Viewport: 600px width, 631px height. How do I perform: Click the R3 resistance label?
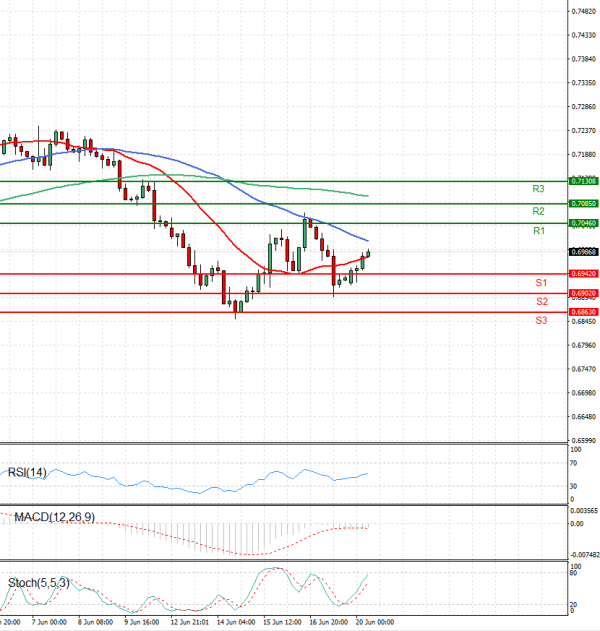tap(538, 189)
